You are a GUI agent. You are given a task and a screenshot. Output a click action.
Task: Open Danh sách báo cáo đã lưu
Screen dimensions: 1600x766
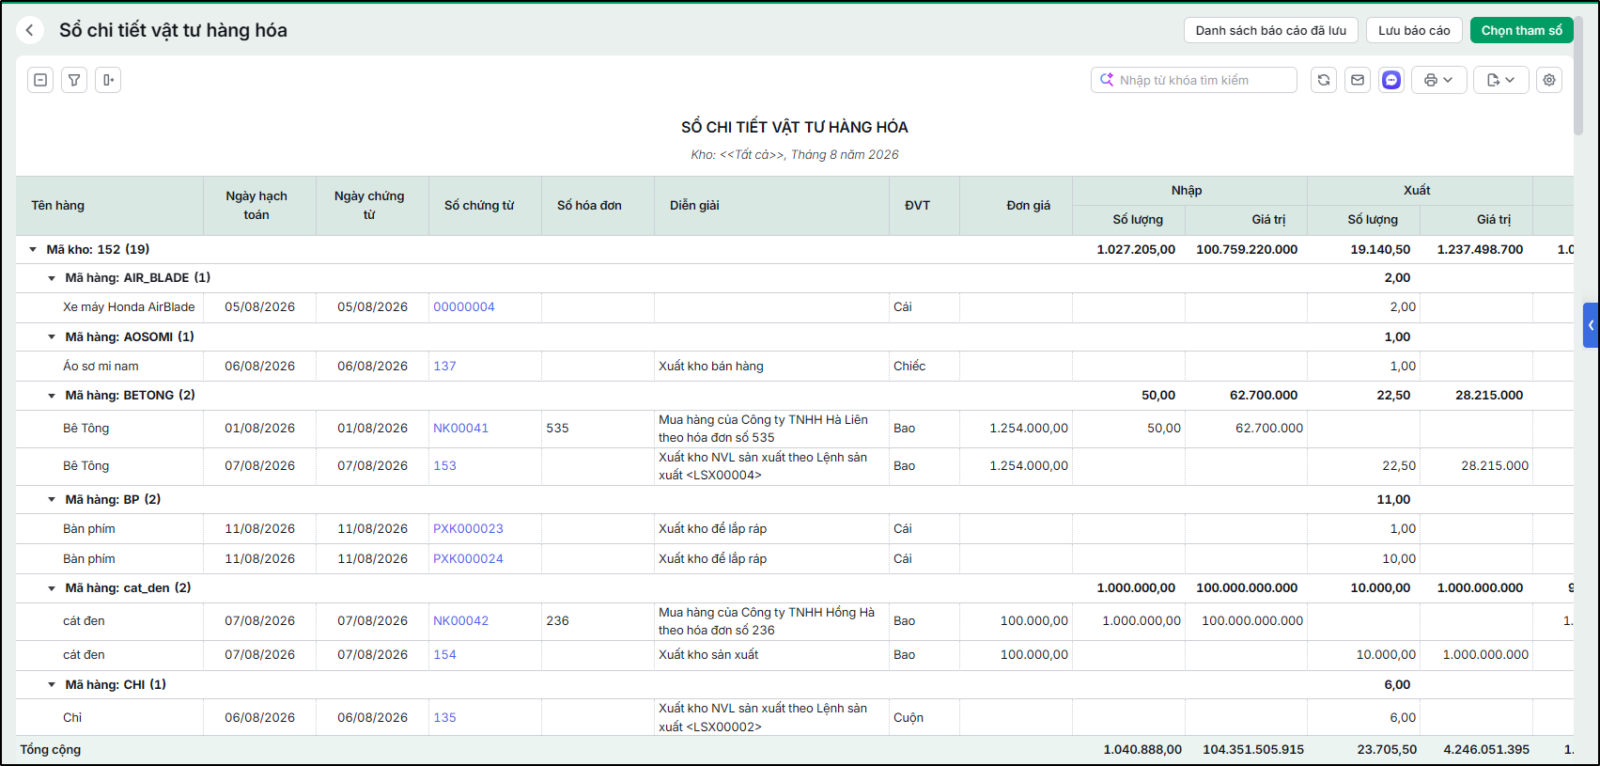pos(1271,30)
